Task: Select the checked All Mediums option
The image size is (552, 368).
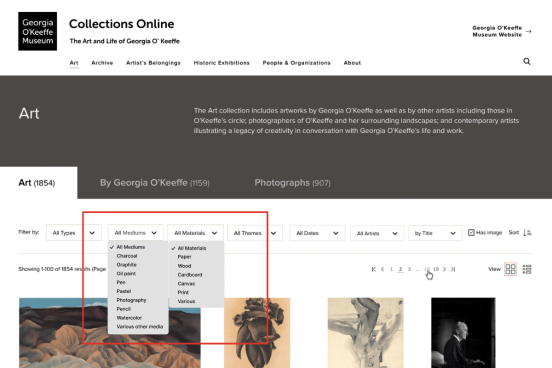Action: [131, 247]
